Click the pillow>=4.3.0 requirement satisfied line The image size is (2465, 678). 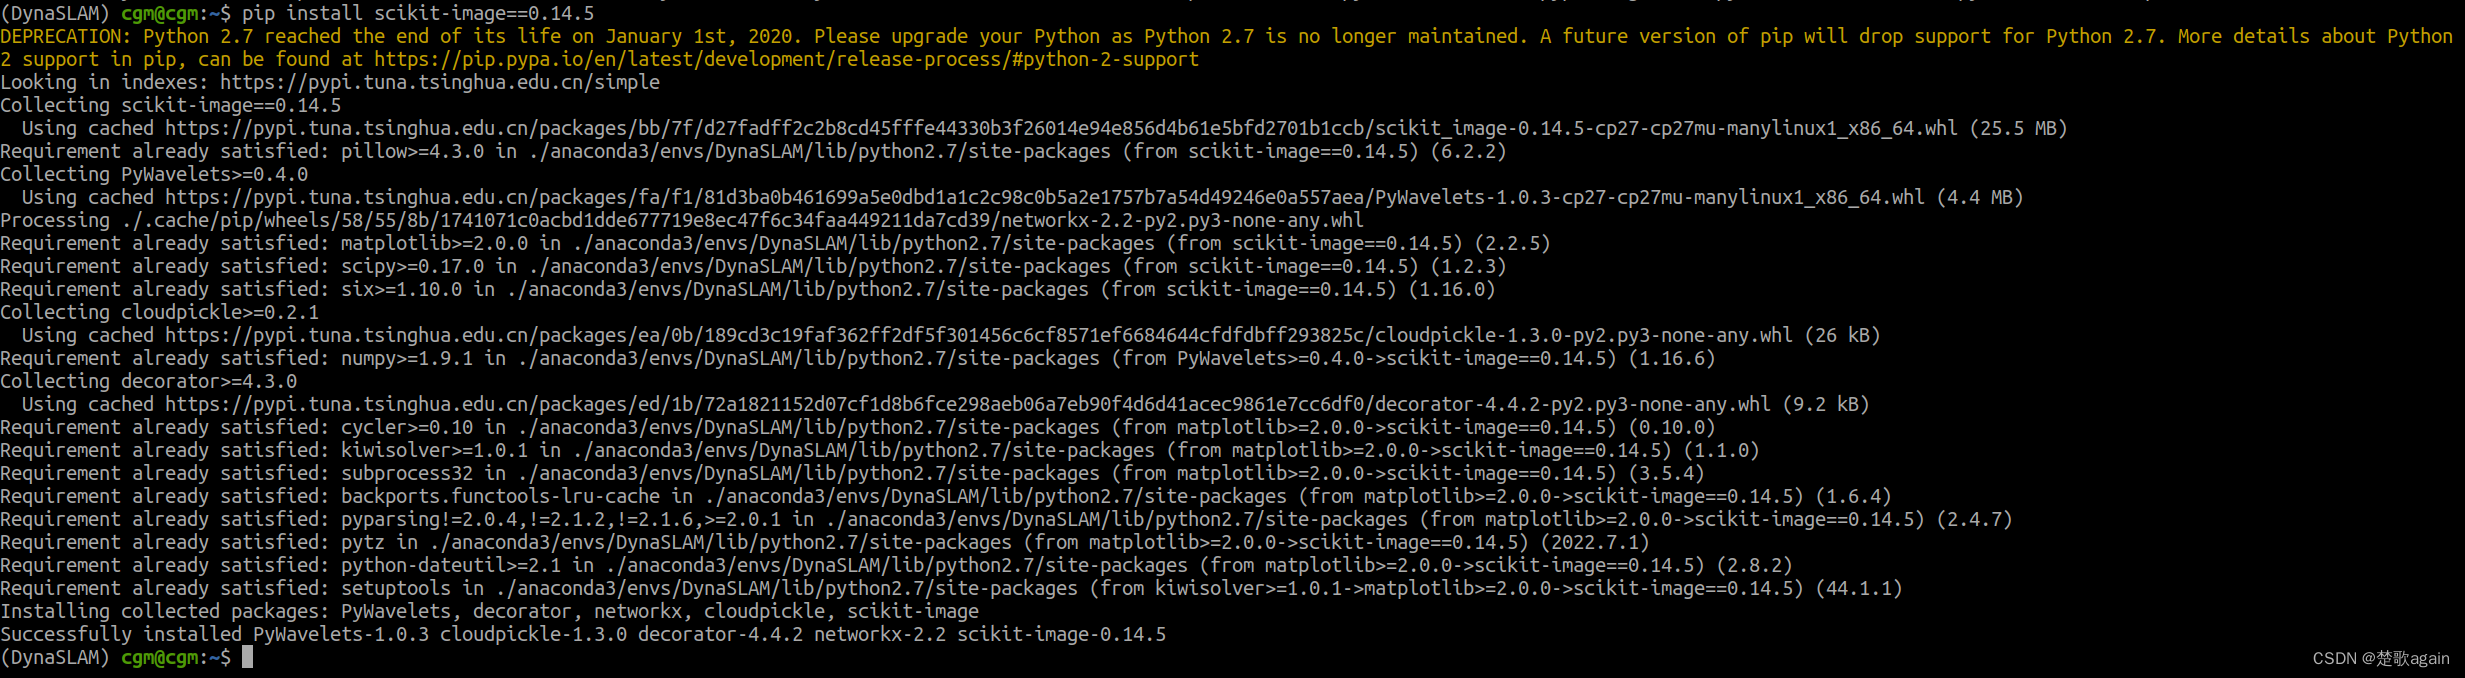752,151
